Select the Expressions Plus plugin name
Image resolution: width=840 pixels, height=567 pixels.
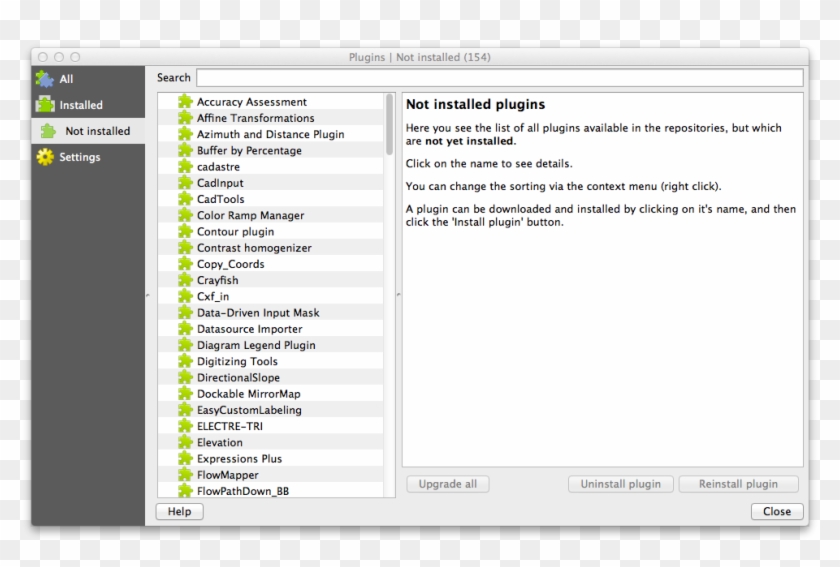coord(239,458)
